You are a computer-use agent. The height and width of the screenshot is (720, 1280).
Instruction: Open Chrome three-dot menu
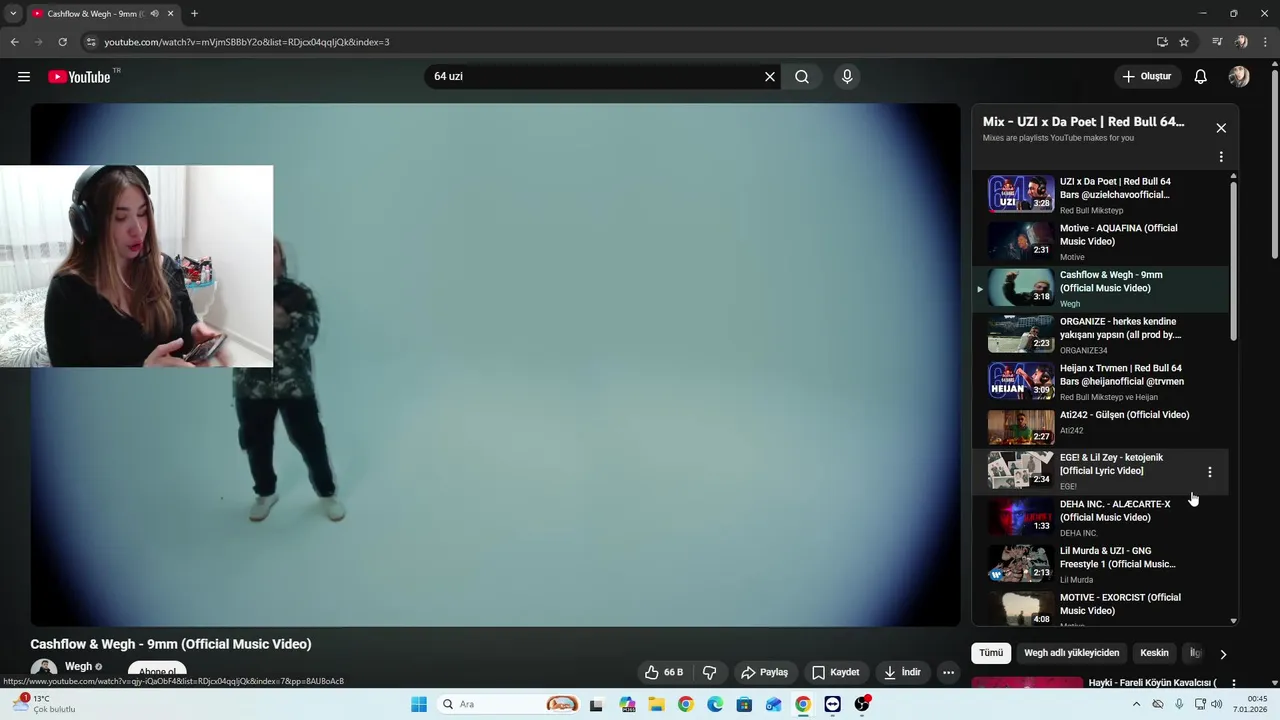[1265, 42]
